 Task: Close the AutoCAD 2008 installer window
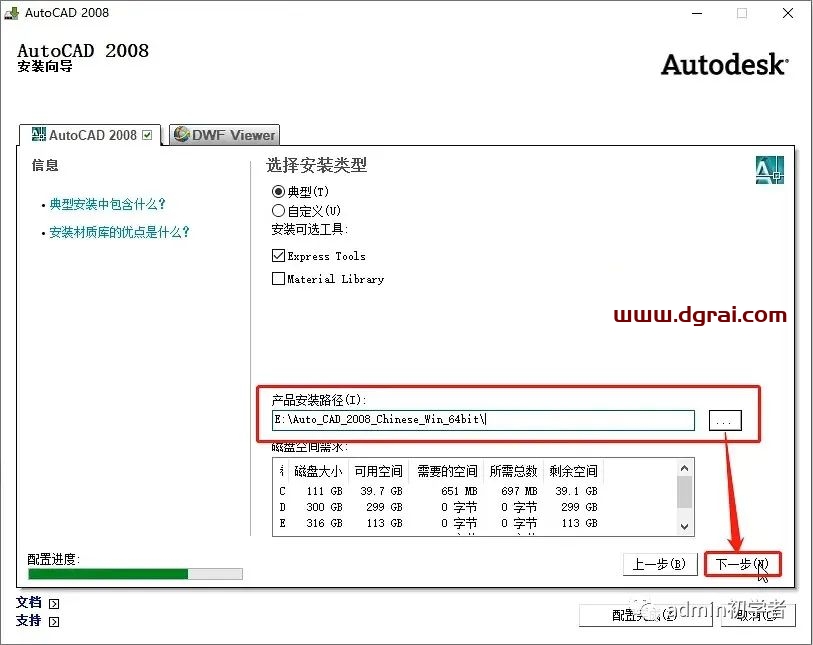pos(788,13)
